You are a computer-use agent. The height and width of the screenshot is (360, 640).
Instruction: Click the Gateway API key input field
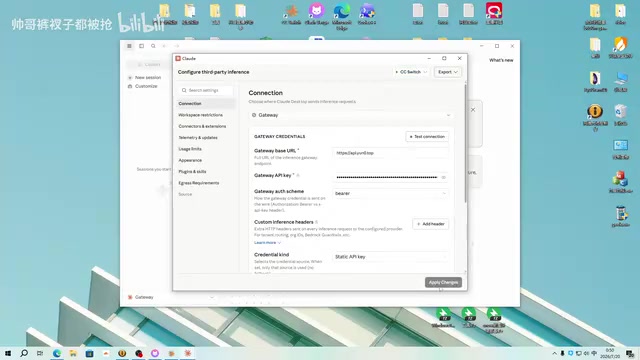[387, 177]
